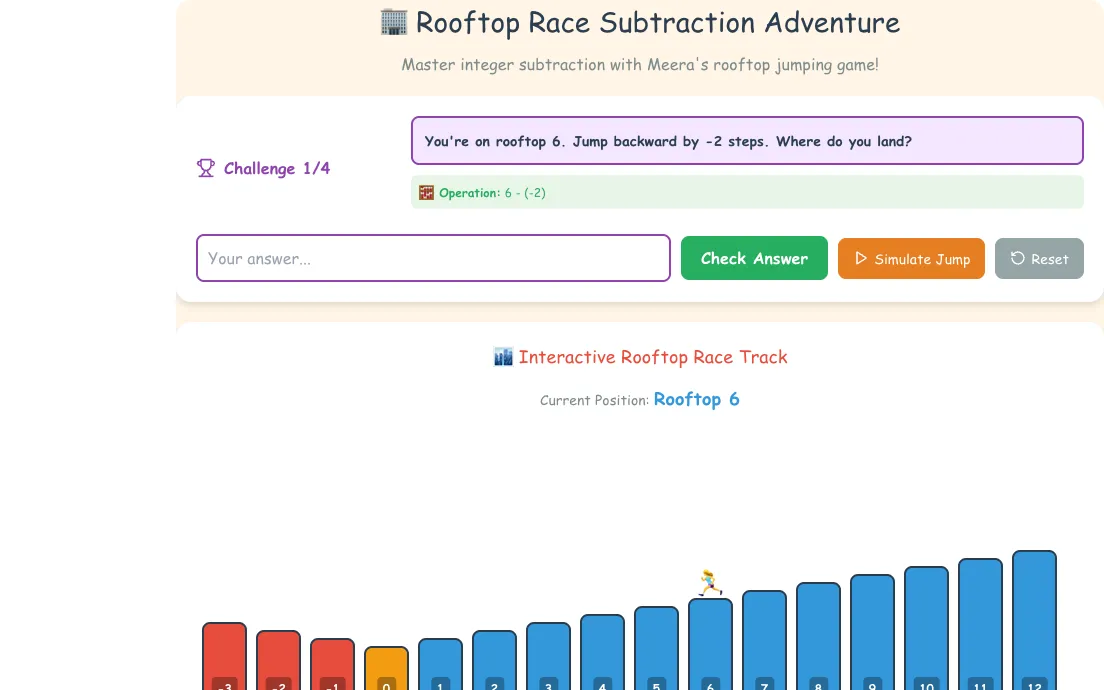The width and height of the screenshot is (1104, 690).
Task: Select the blue rooftop 4 building
Action: pyautogui.click(x=602, y=652)
